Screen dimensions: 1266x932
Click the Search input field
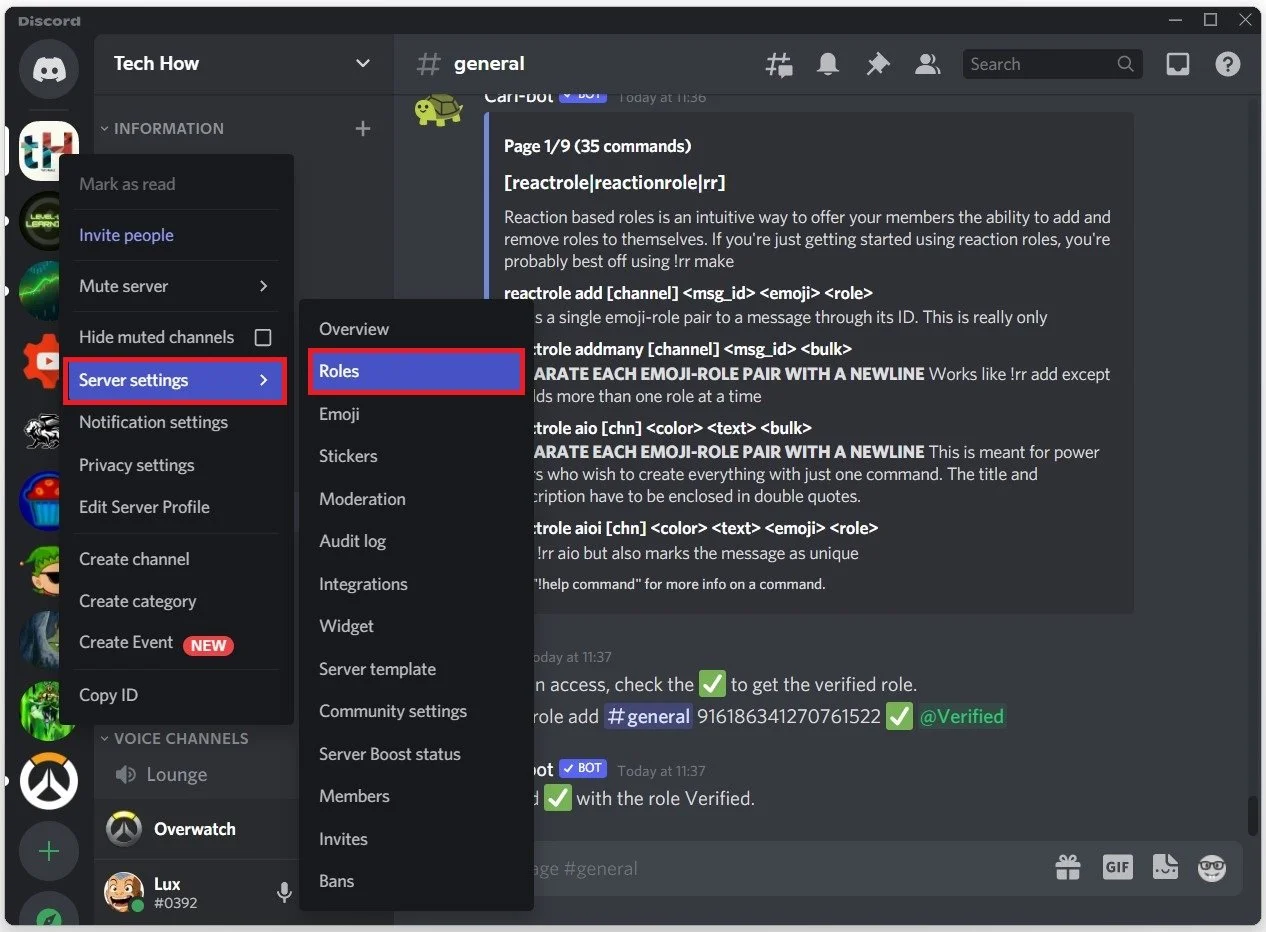1051,64
